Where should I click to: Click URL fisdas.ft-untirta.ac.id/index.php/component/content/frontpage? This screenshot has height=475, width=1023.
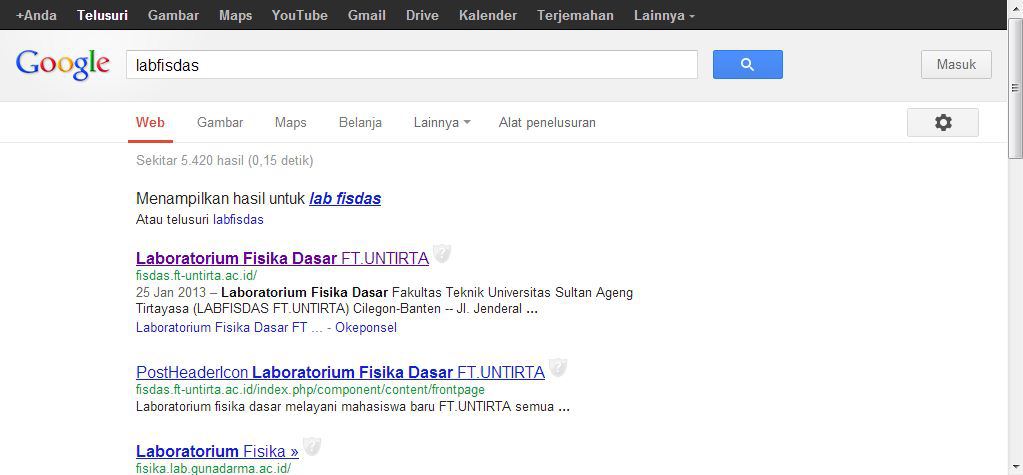(x=310, y=390)
